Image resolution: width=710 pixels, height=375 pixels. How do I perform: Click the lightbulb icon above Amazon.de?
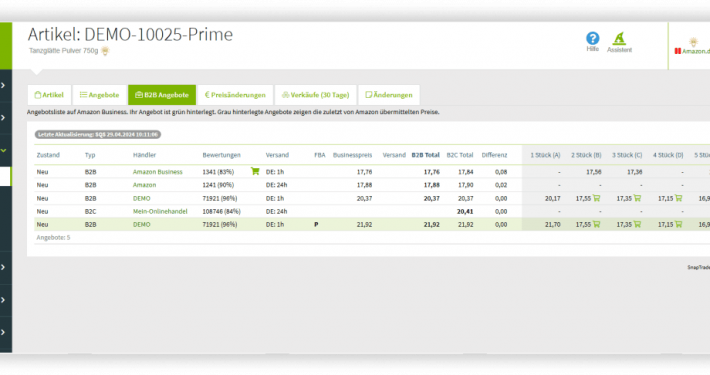(x=693, y=42)
